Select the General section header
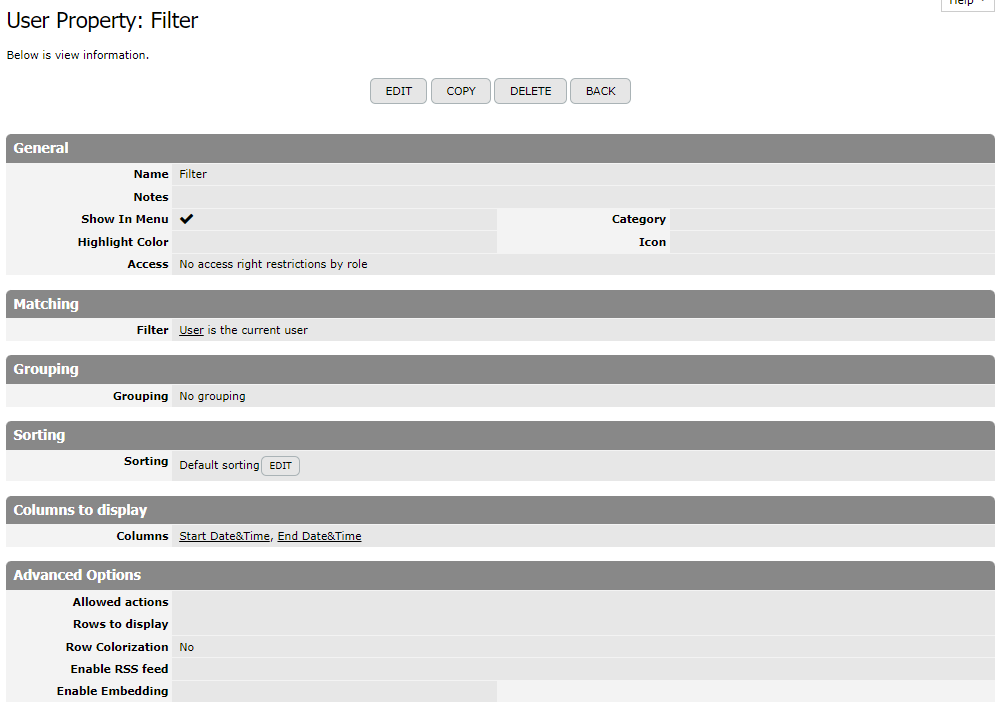The image size is (1004, 705). click(x=41, y=148)
